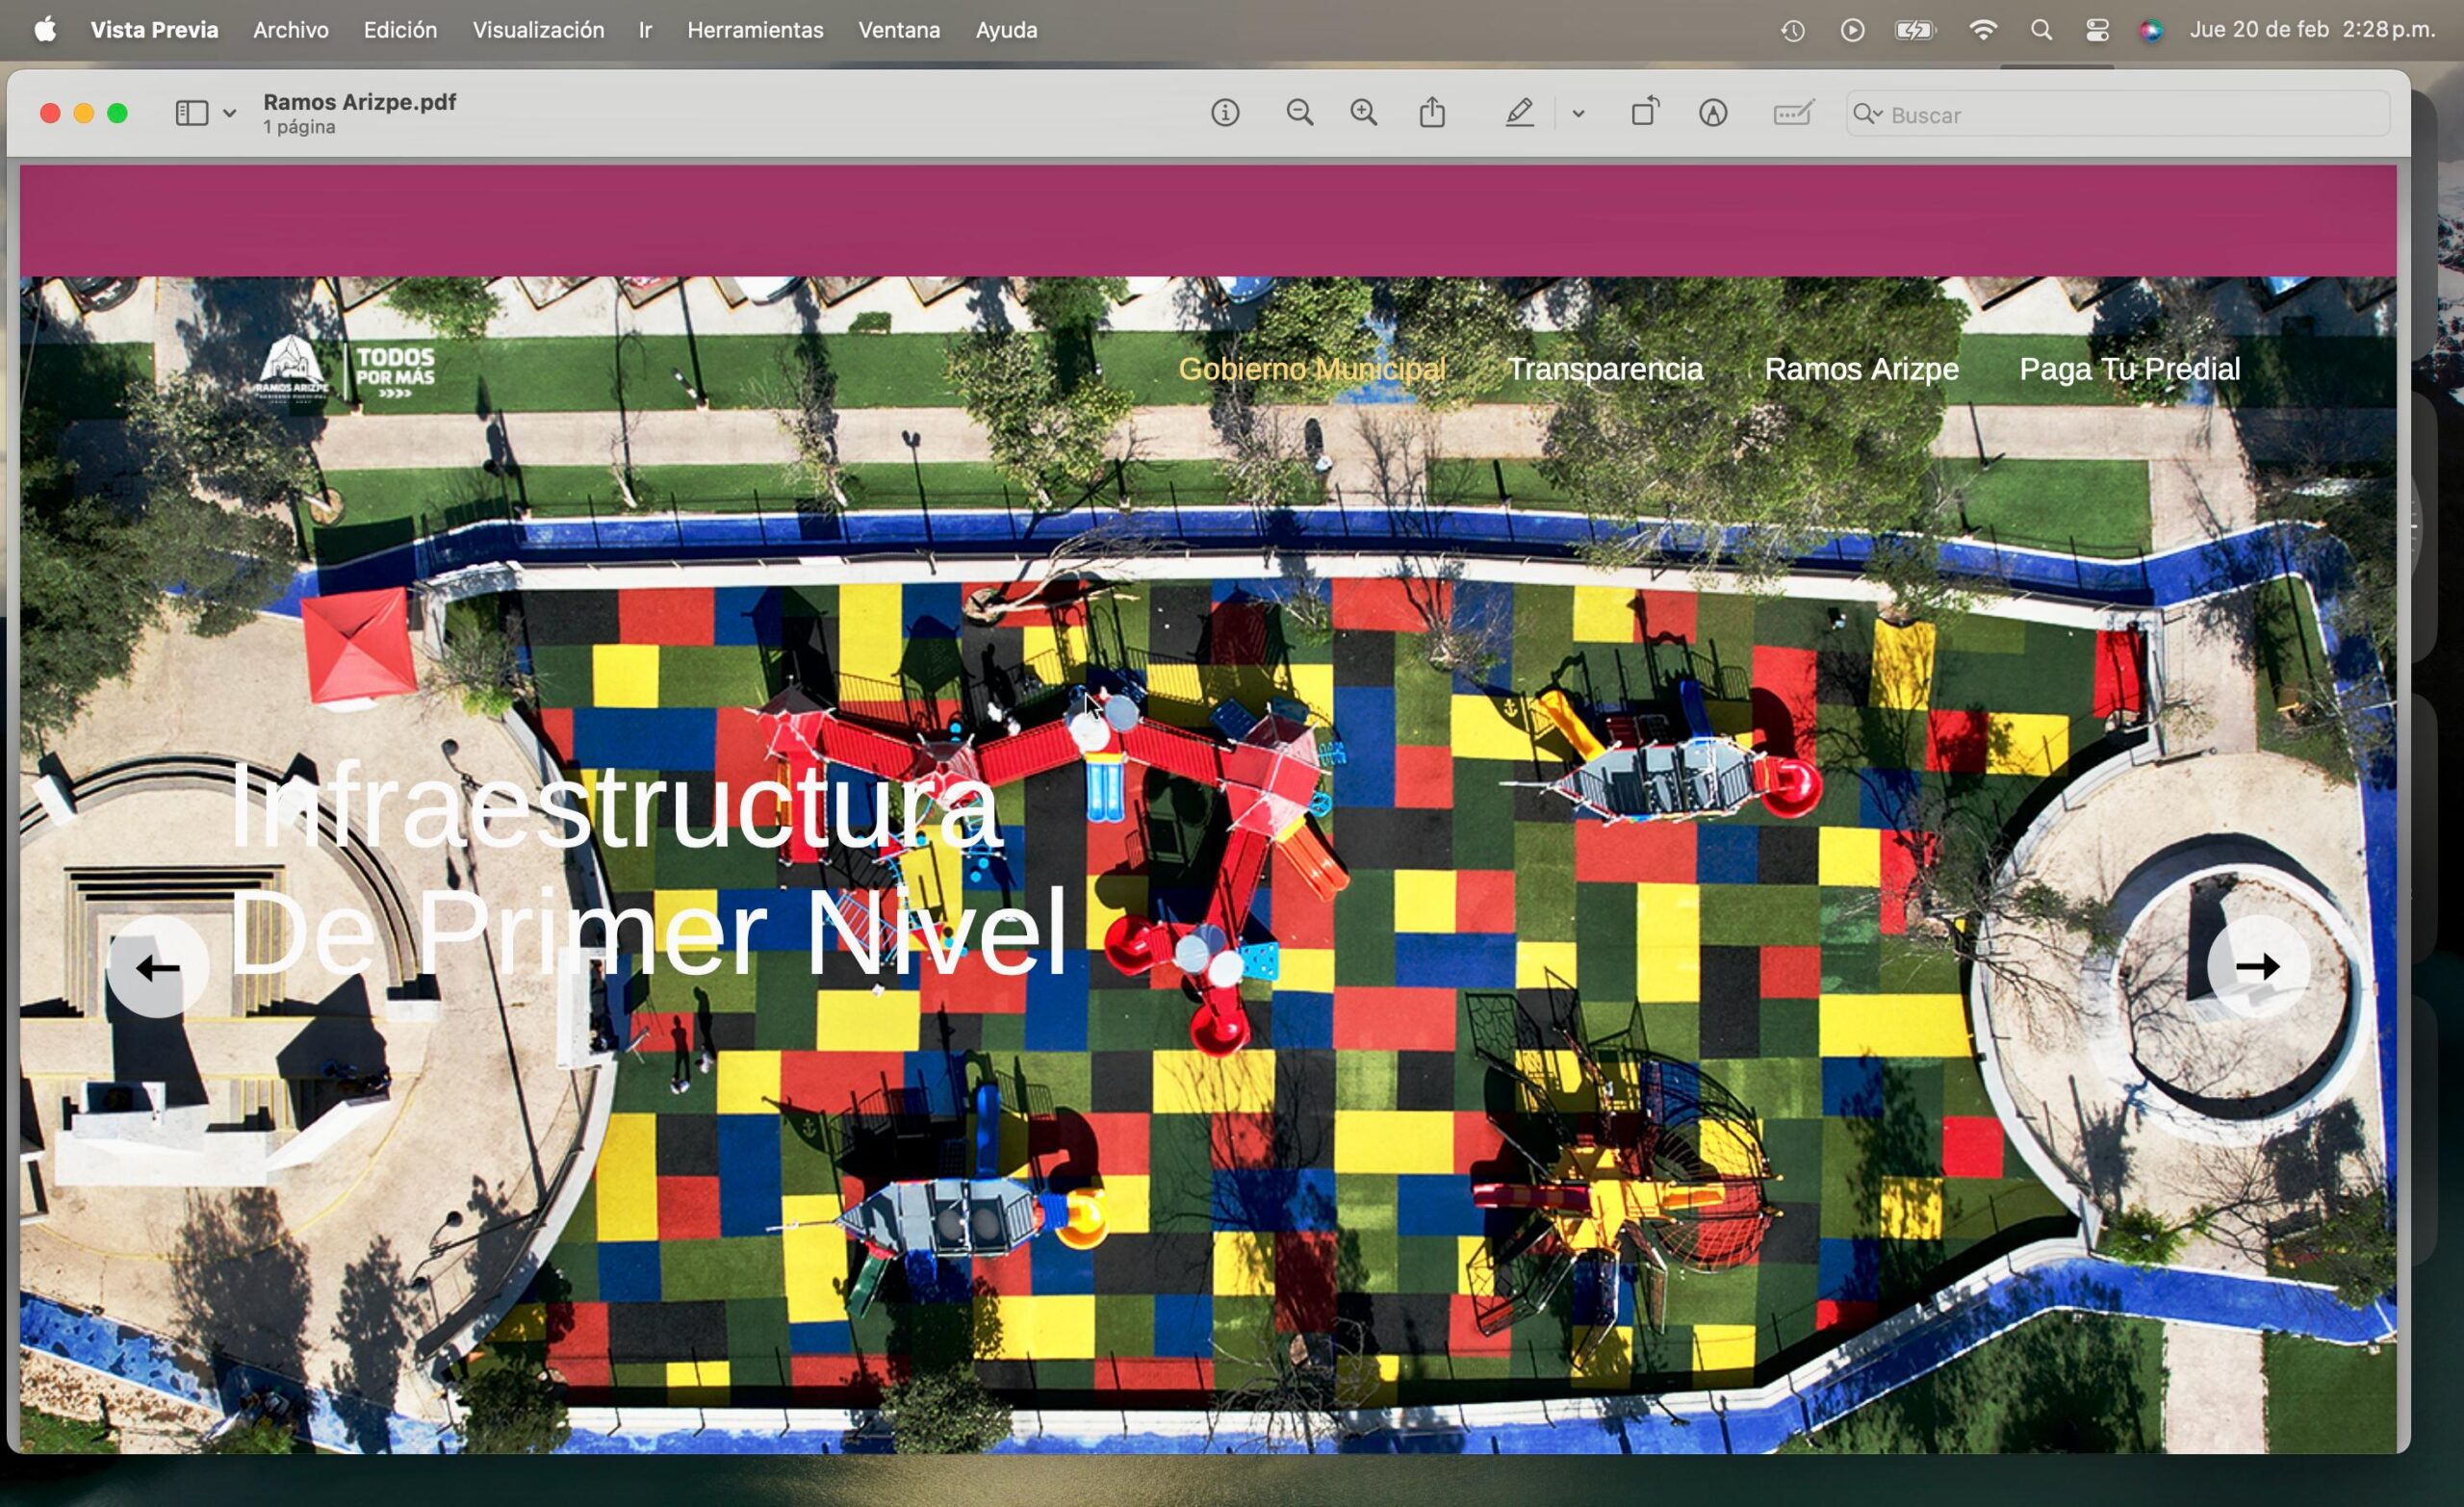
Task: Click the left arrow carousel button
Action: click(x=158, y=967)
